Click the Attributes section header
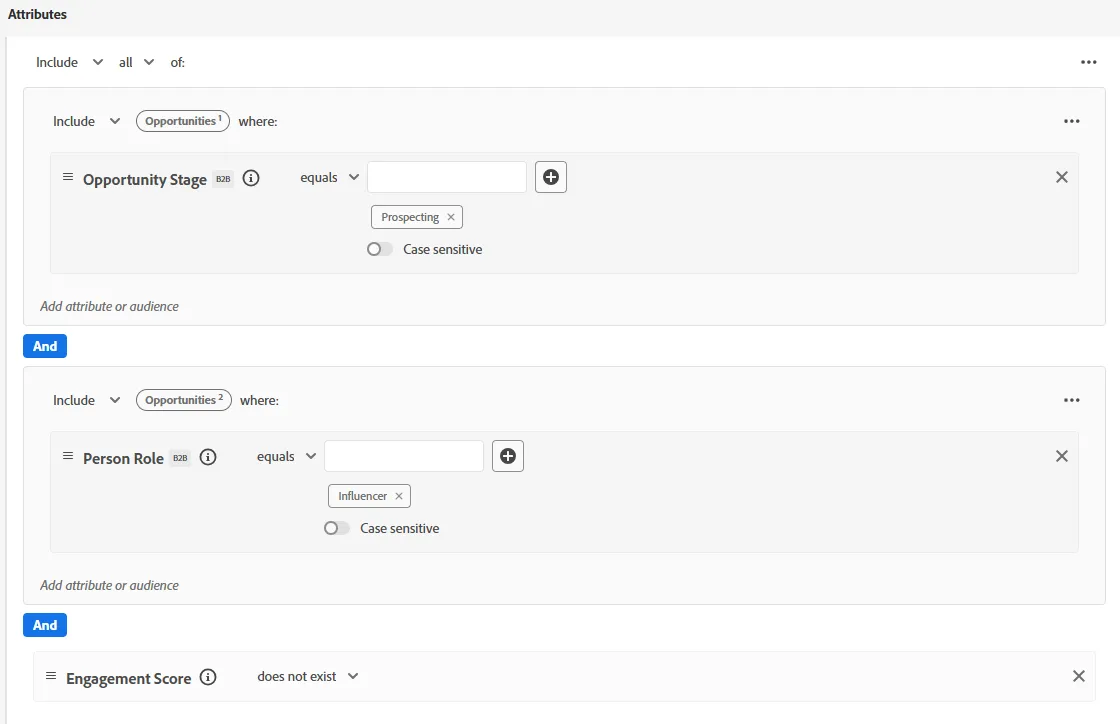The height and width of the screenshot is (724, 1120). (x=37, y=14)
